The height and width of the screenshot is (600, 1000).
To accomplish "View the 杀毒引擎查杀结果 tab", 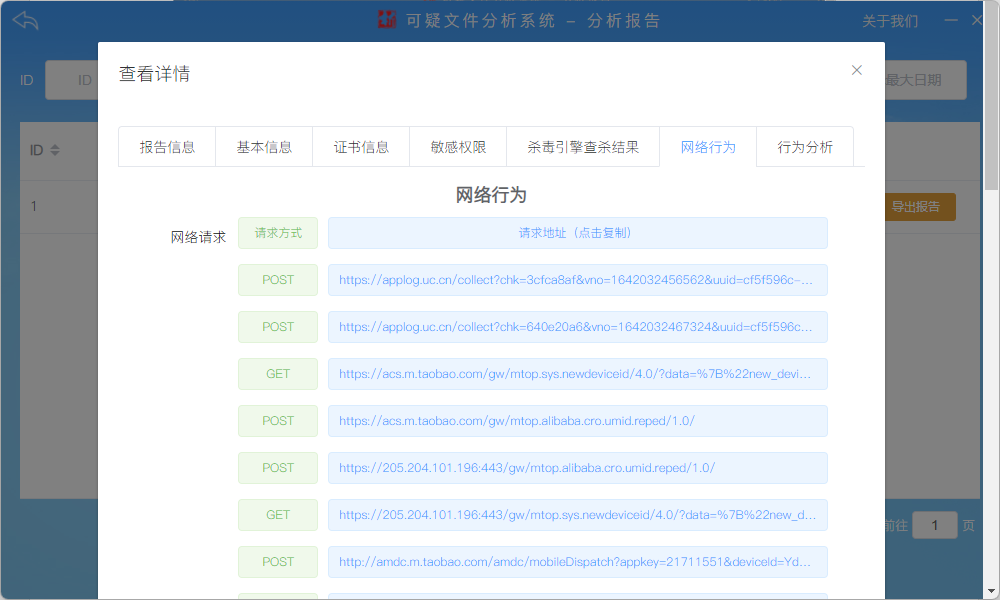I will 583,147.
